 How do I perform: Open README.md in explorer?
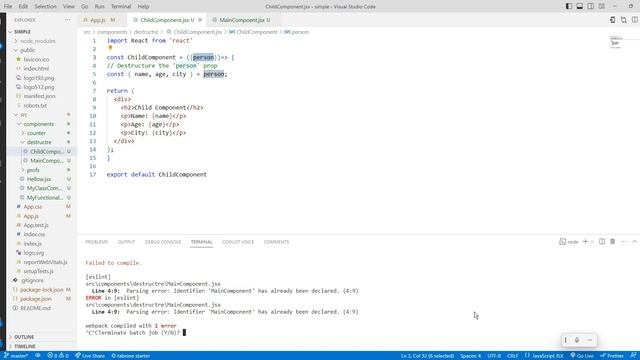pos(35,308)
